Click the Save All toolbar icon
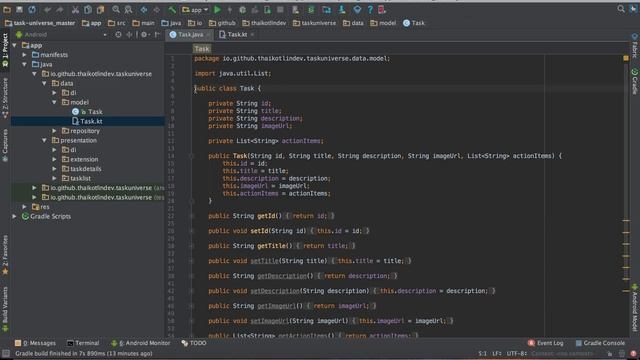 (19, 9)
